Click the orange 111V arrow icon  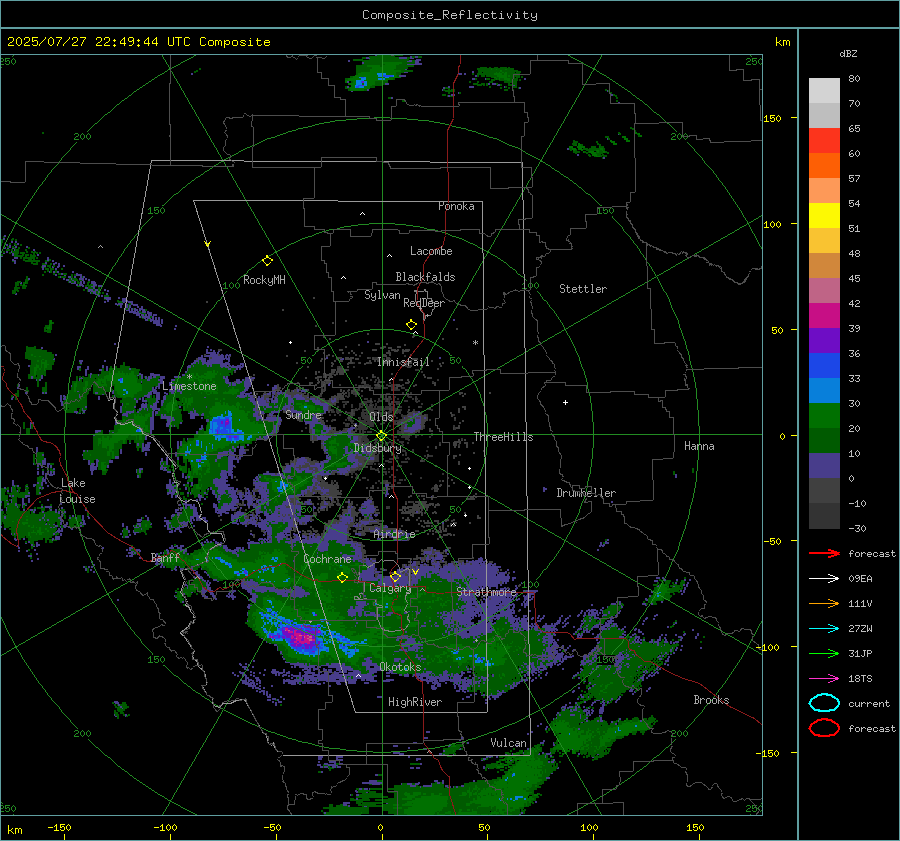point(824,603)
